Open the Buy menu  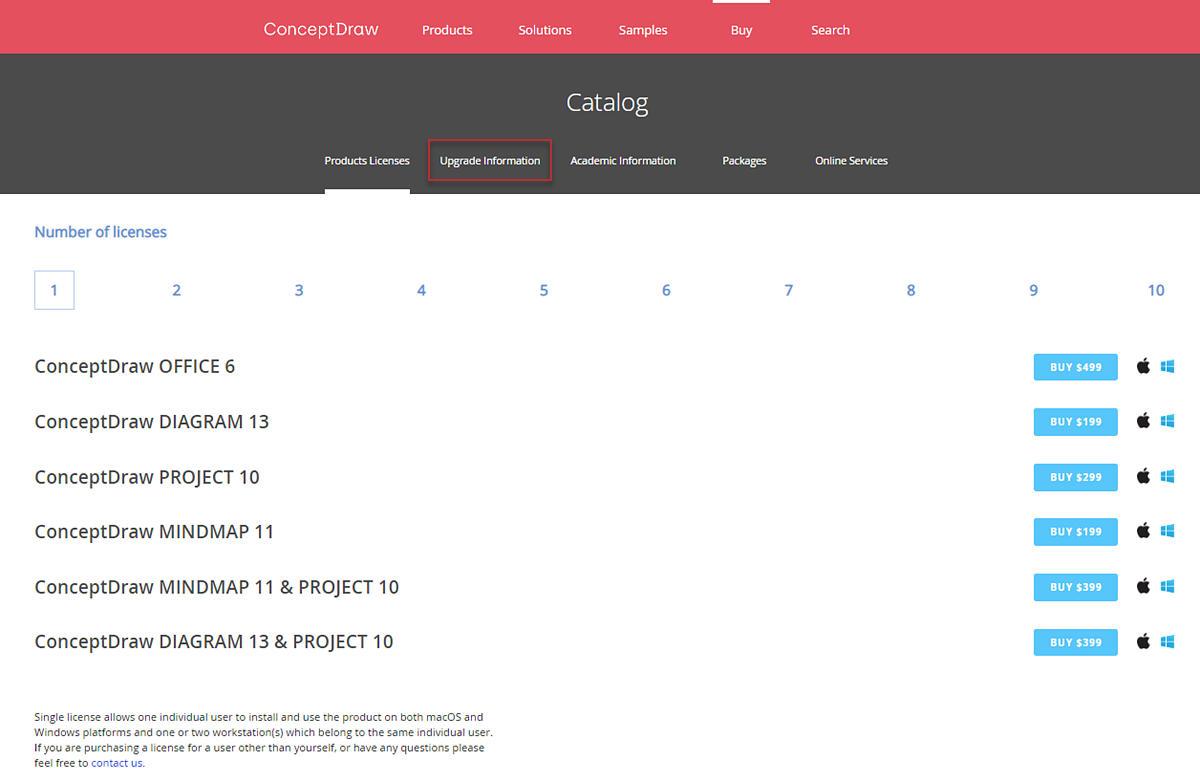pyautogui.click(x=741, y=30)
